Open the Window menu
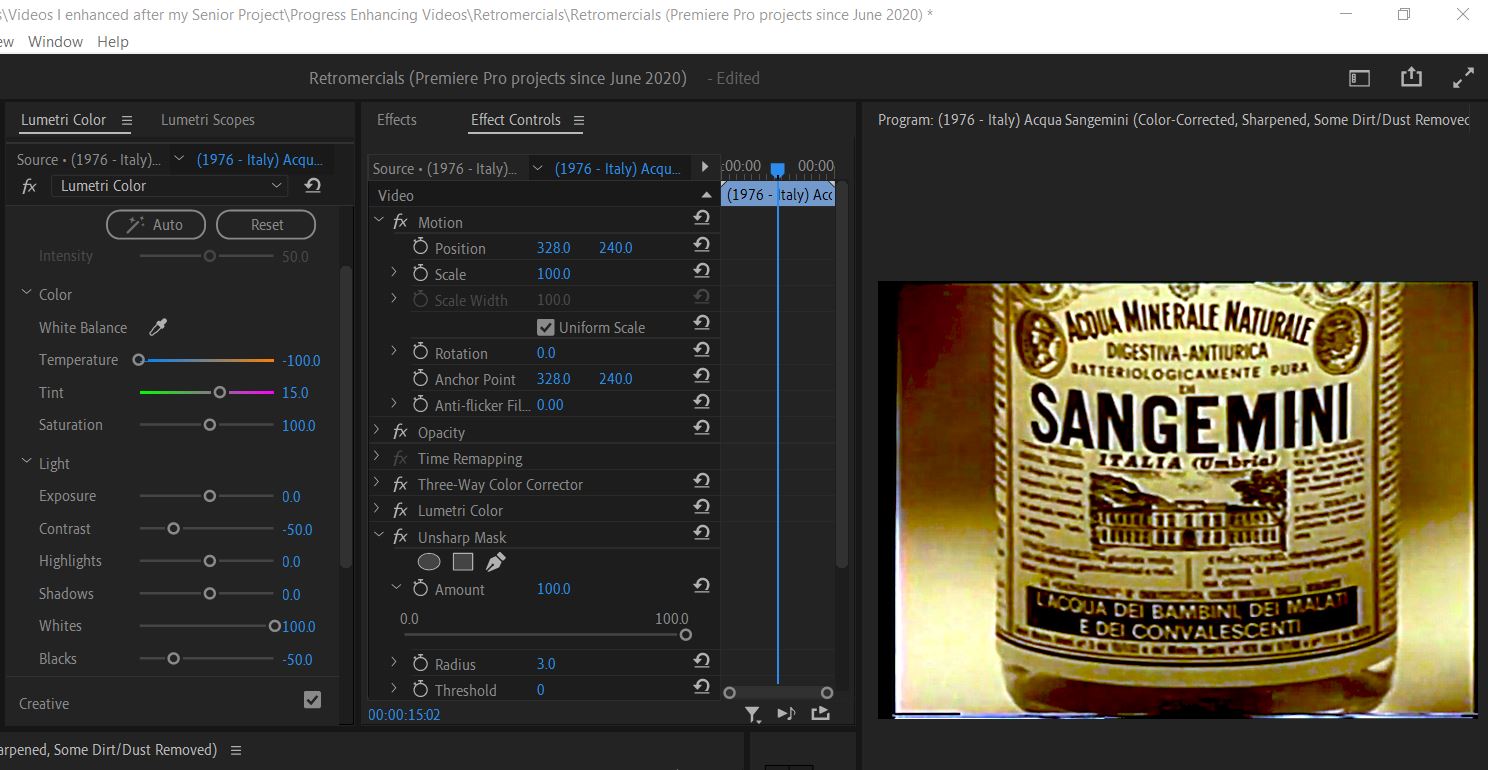1488x770 pixels. click(x=55, y=42)
